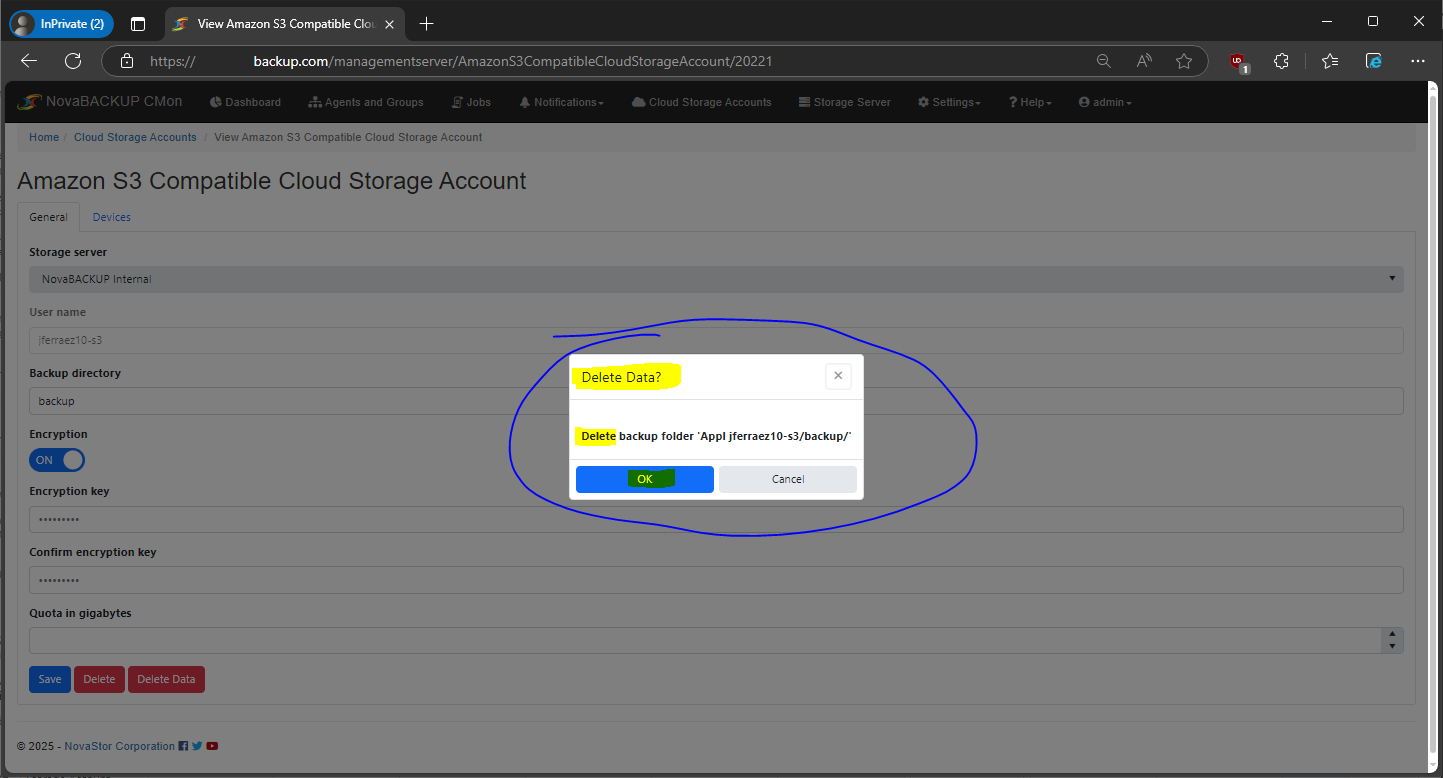Open the Storage Server page
The image size is (1443, 778).
[845, 102]
